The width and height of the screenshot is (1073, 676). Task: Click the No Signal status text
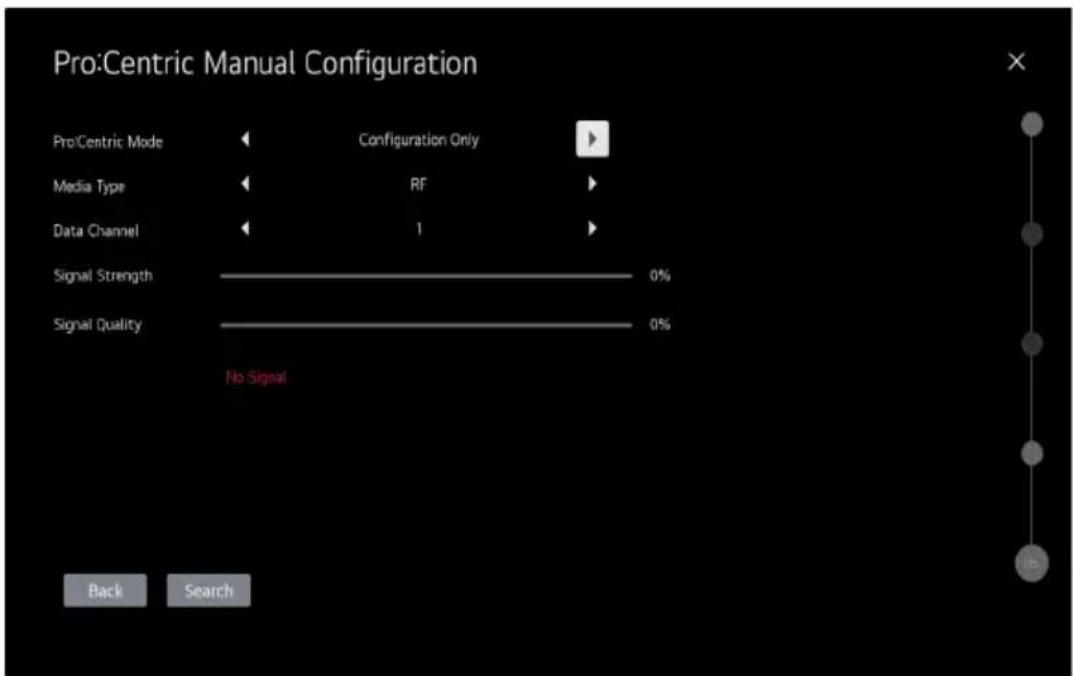pyautogui.click(x=256, y=377)
